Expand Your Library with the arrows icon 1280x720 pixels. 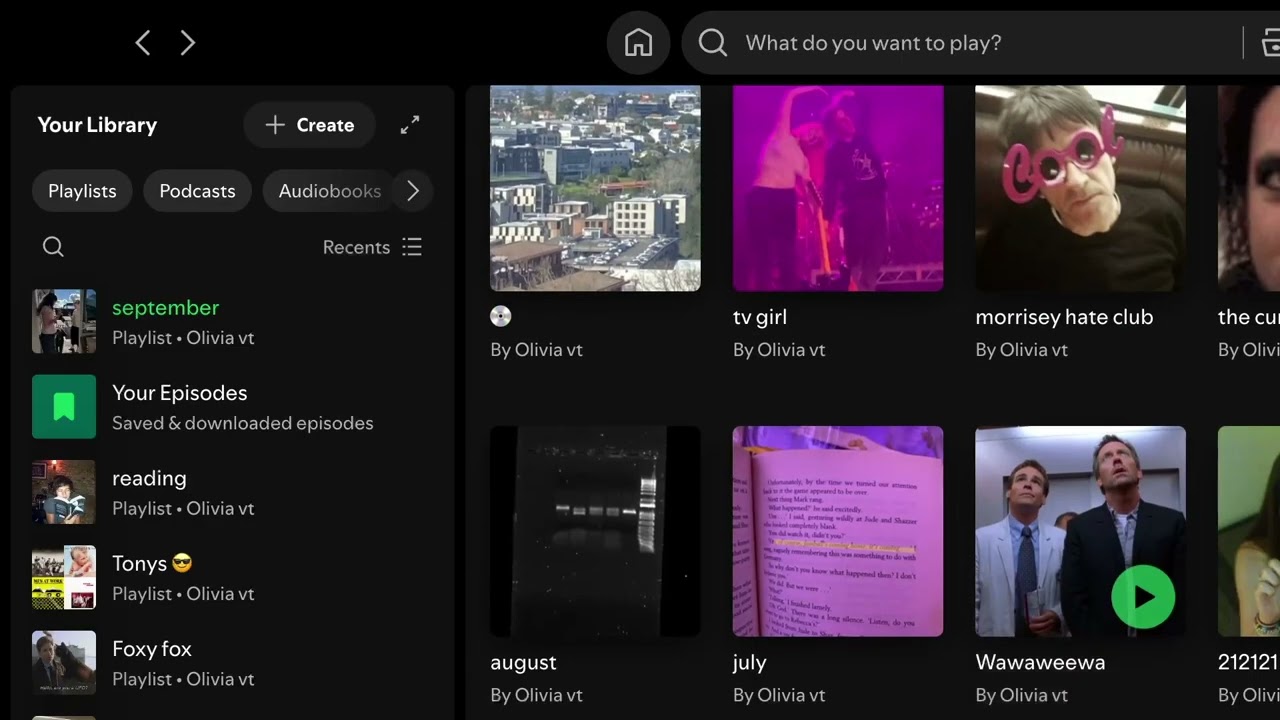click(x=410, y=125)
